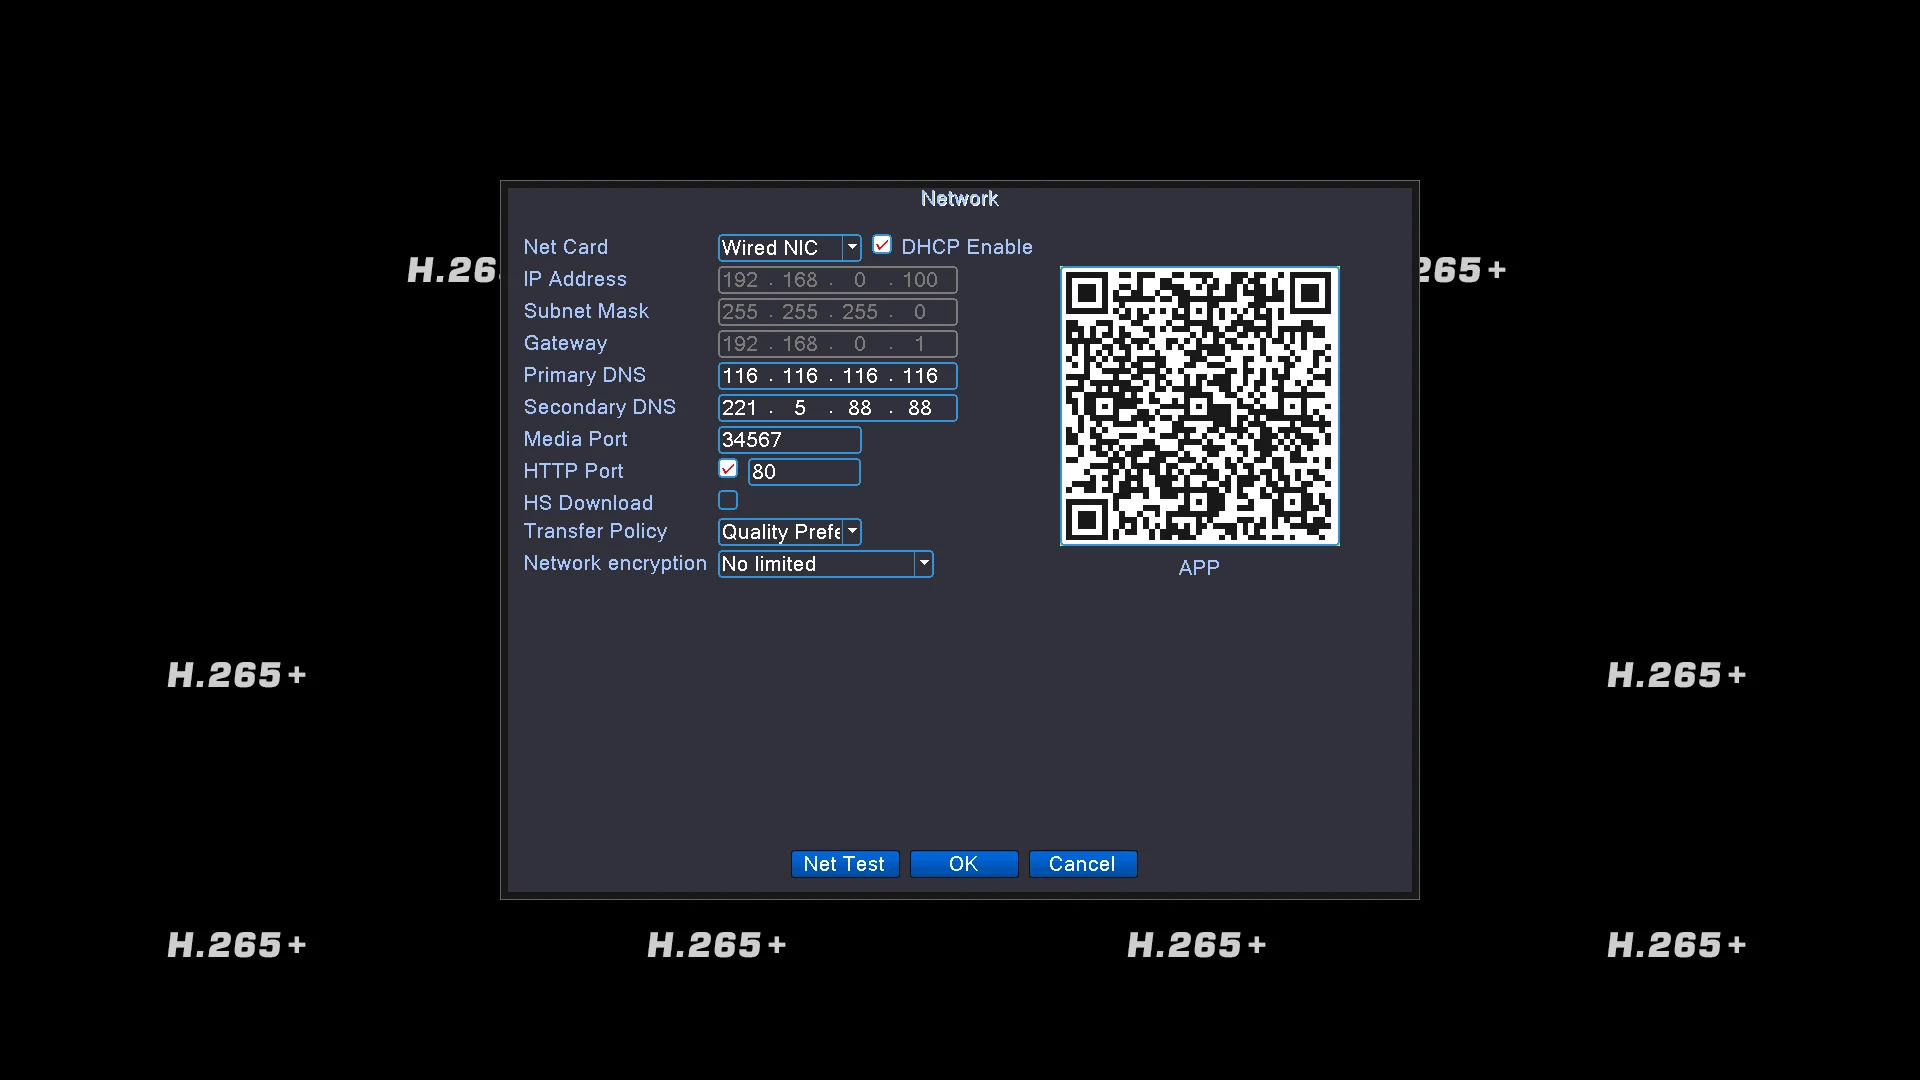Image resolution: width=1920 pixels, height=1080 pixels.
Task: Confirm settings with OK button
Action: tap(963, 864)
